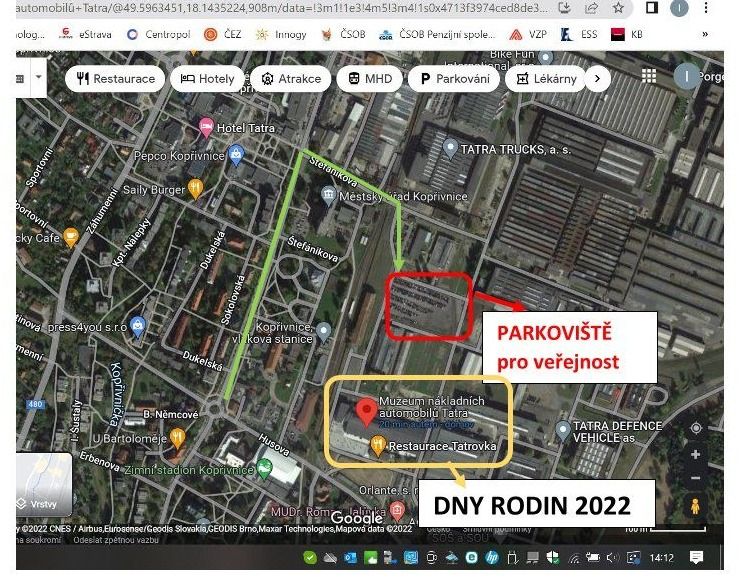The width and height of the screenshot is (739, 587).
Task: Open Outlook from taskbar
Action: pyautogui.click(x=350, y=558)
